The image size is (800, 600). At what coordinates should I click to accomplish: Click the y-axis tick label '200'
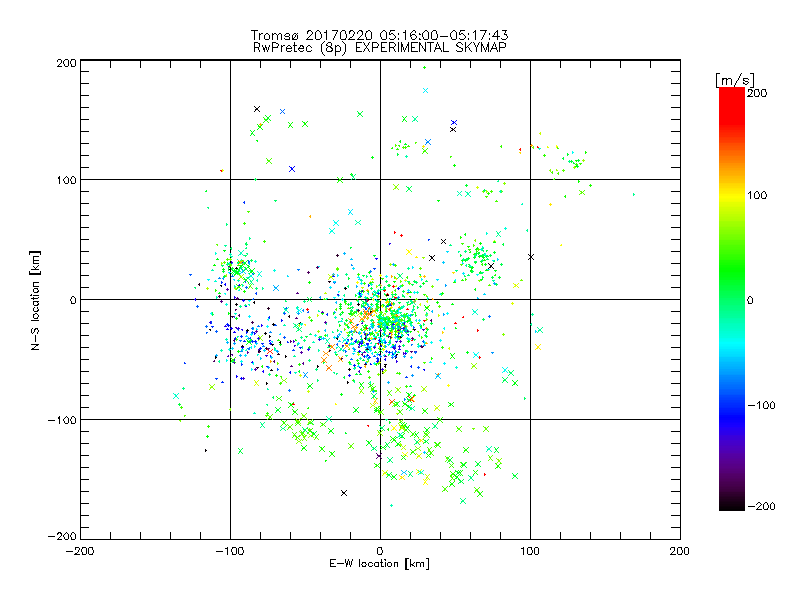pyautogui.click(x=66, y=63)
